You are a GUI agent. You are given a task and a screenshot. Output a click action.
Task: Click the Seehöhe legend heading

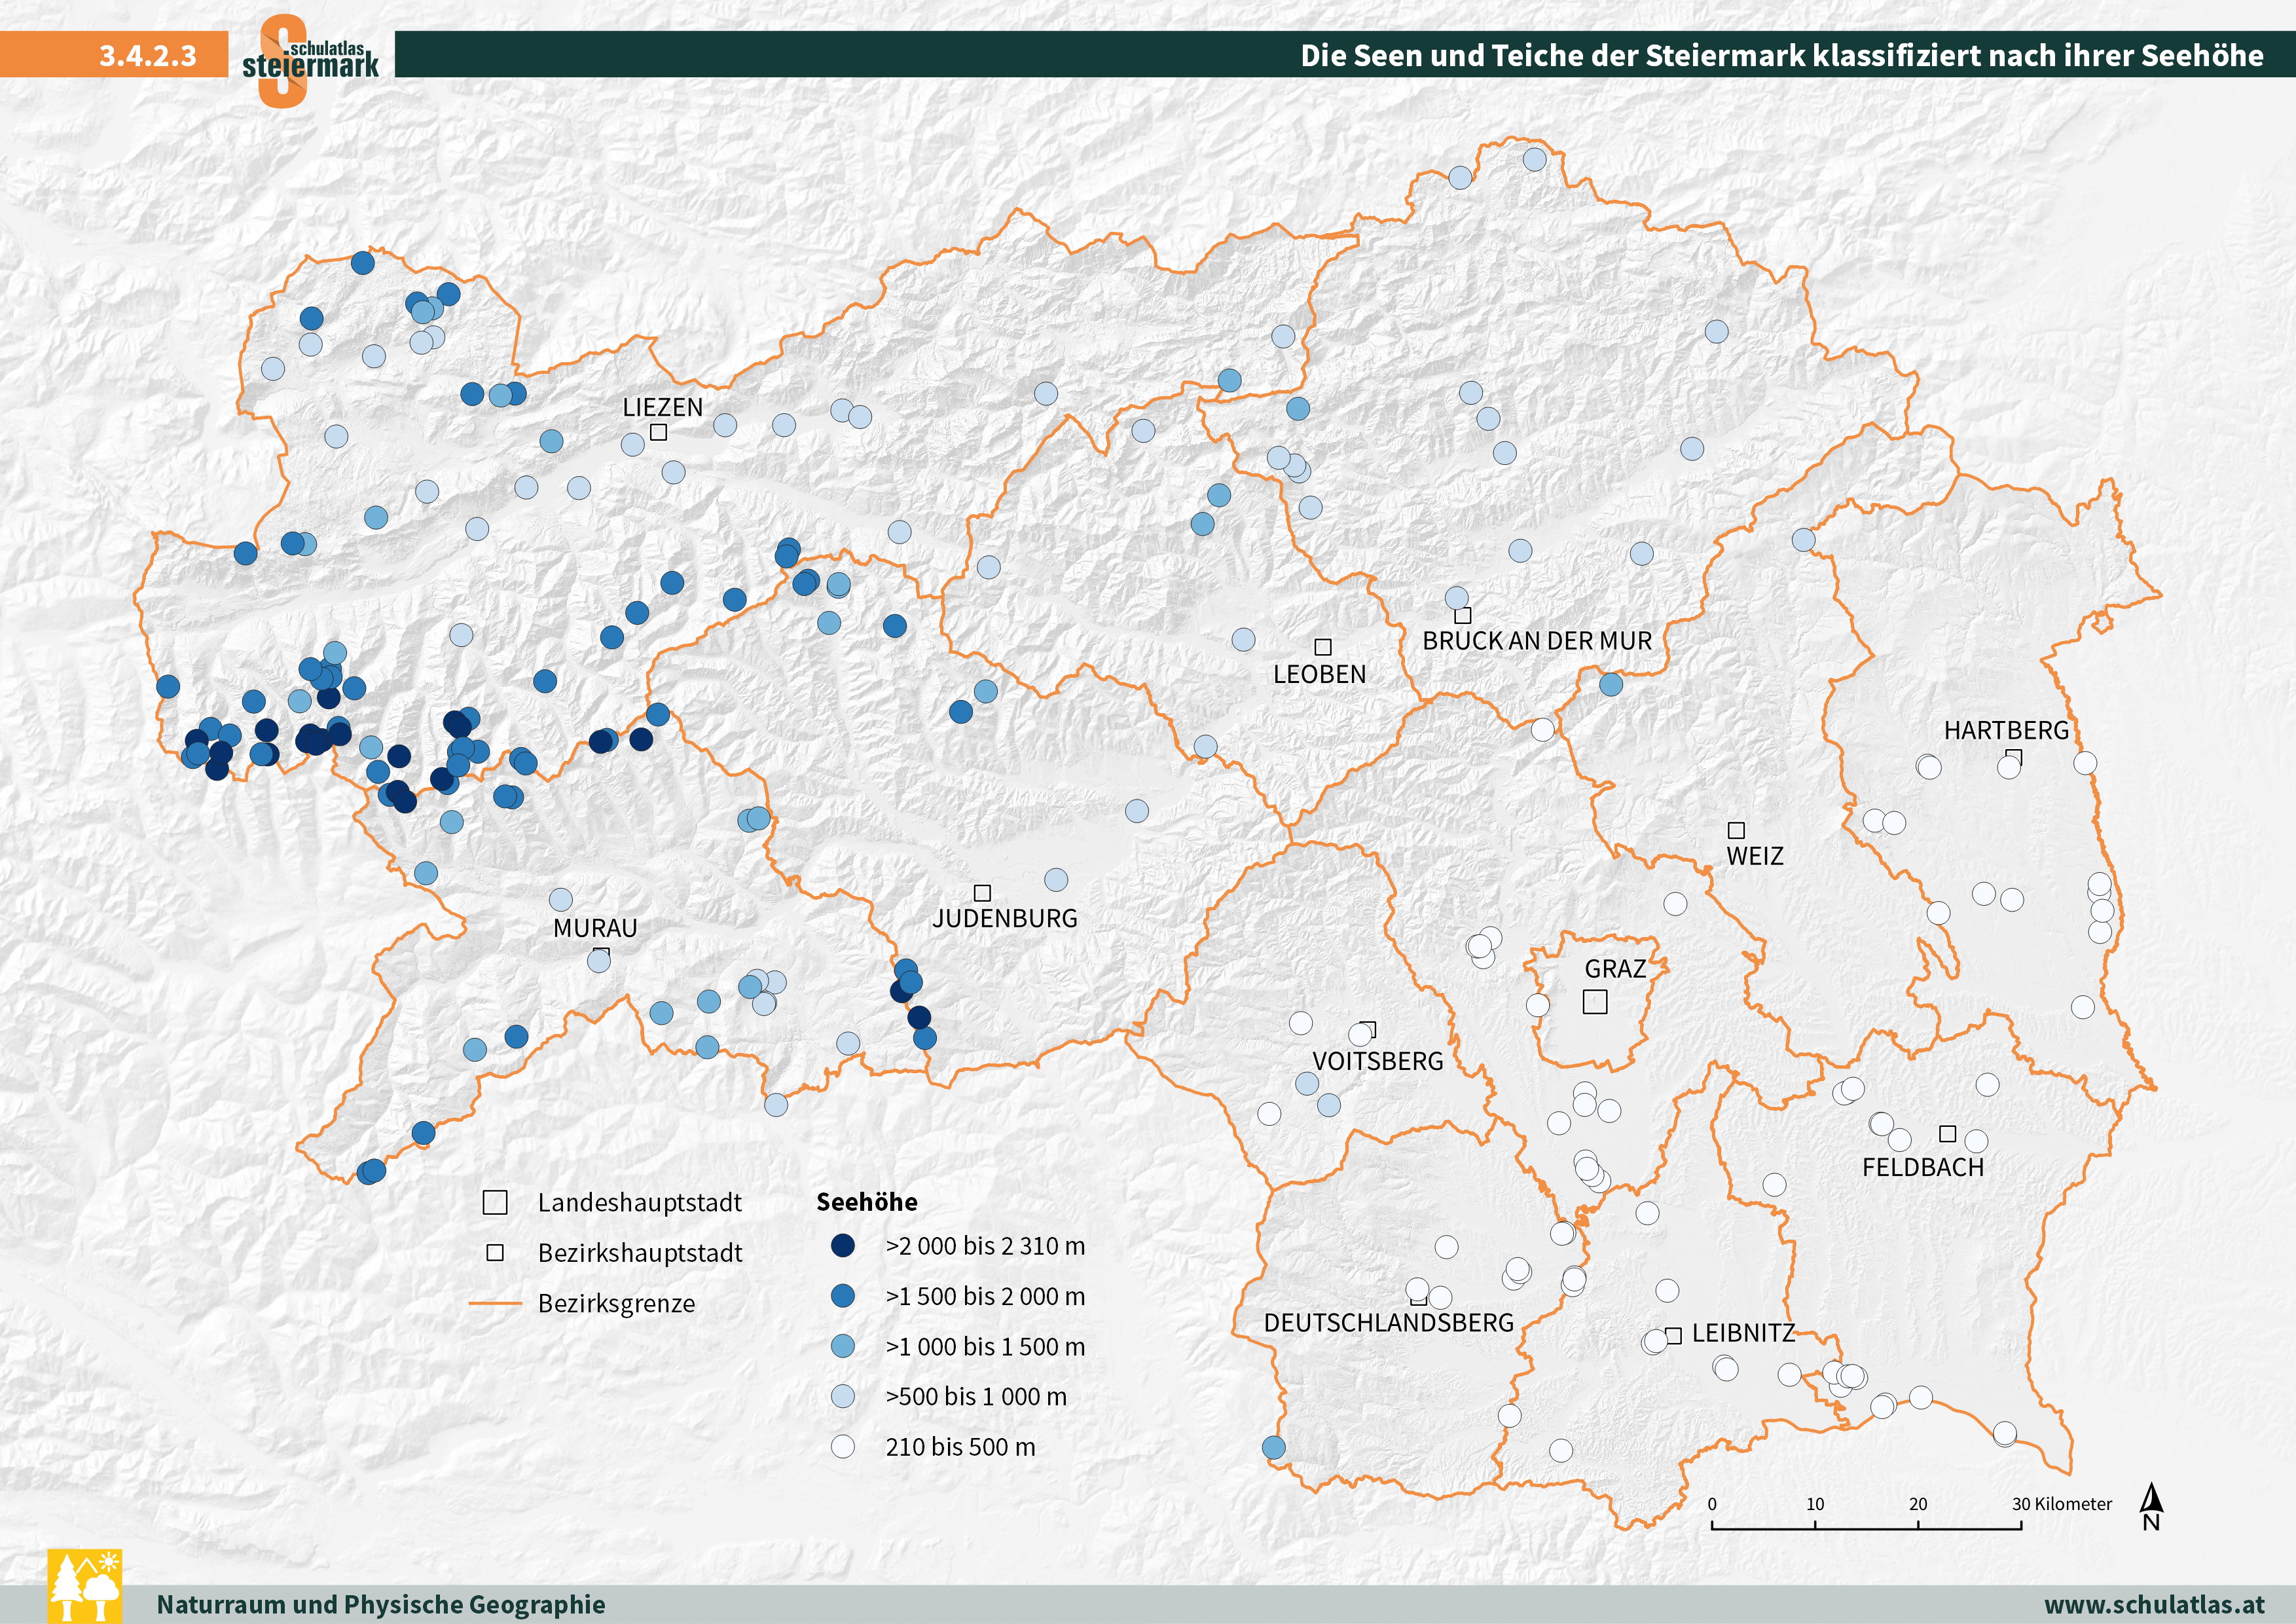coord(866,1202)
